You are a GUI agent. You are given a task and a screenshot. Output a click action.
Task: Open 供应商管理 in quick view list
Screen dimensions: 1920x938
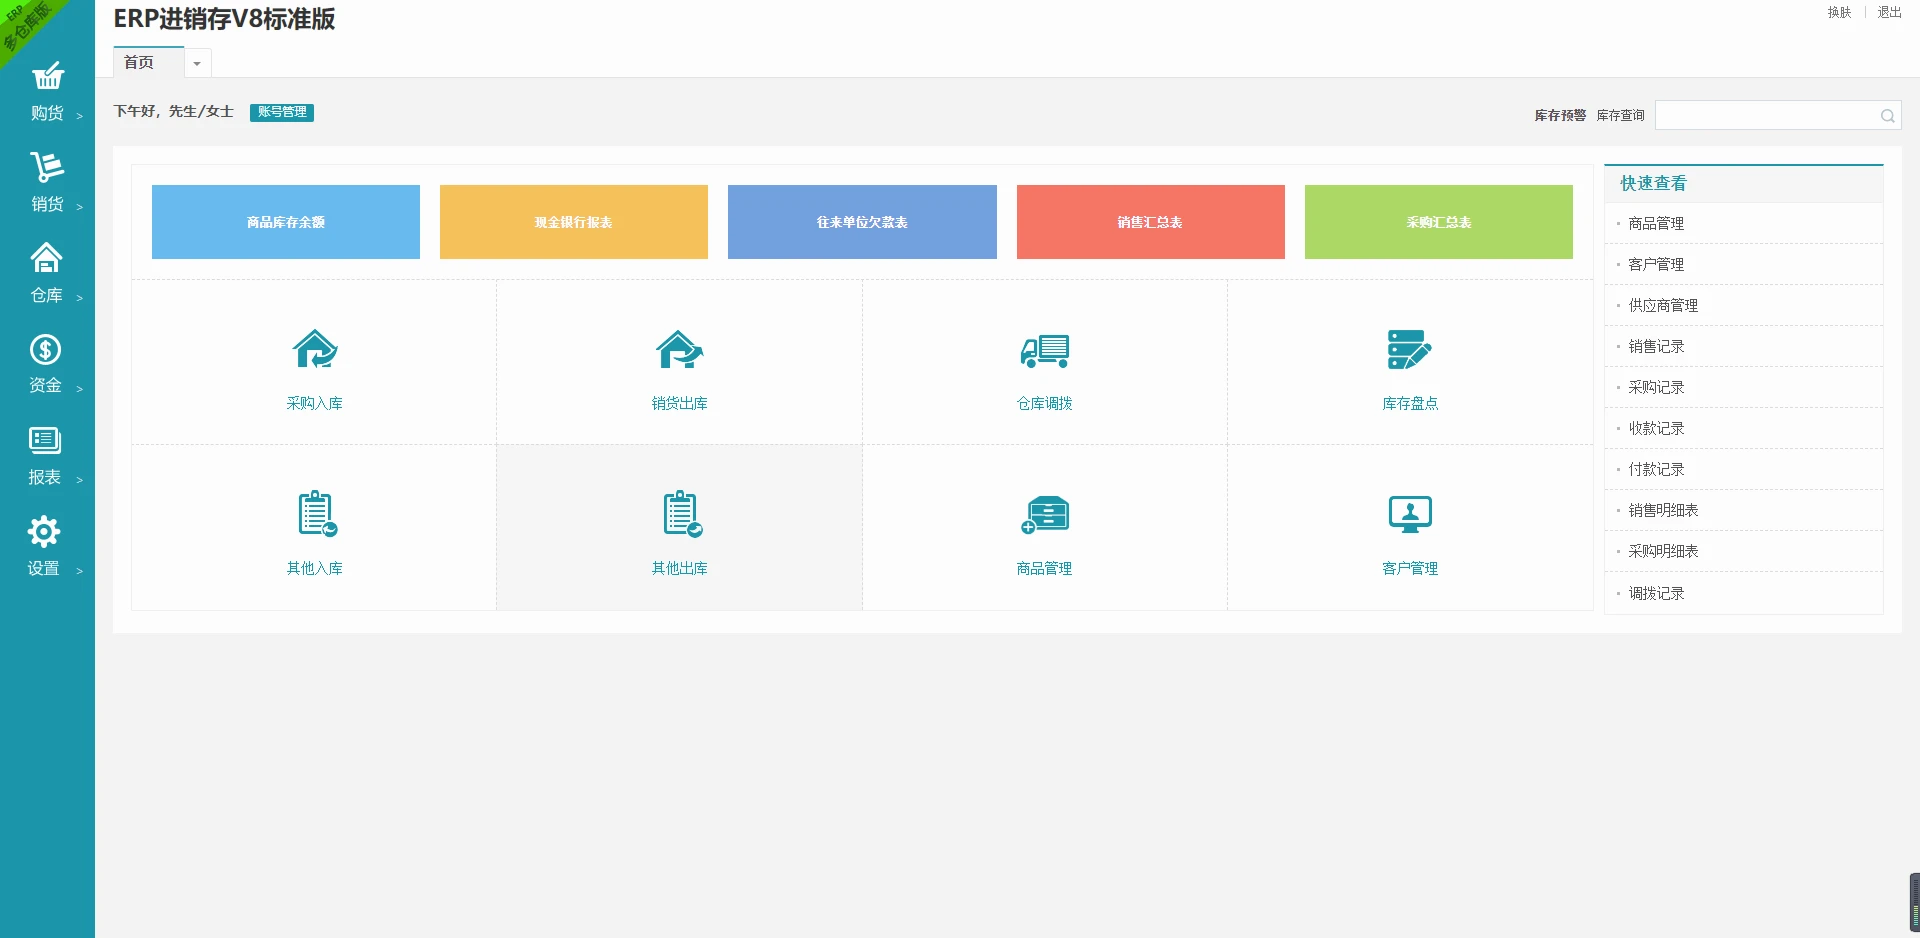tap(1663, 305)
